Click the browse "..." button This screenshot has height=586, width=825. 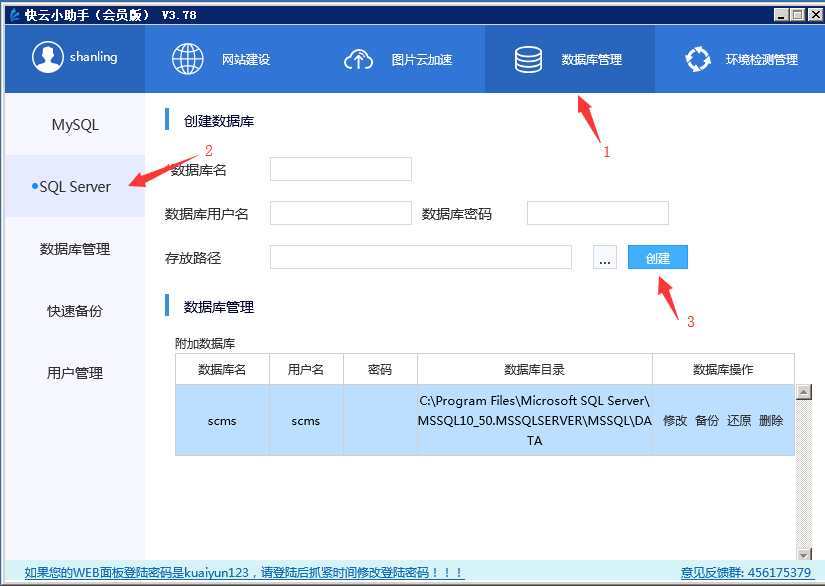pos(604,258)
